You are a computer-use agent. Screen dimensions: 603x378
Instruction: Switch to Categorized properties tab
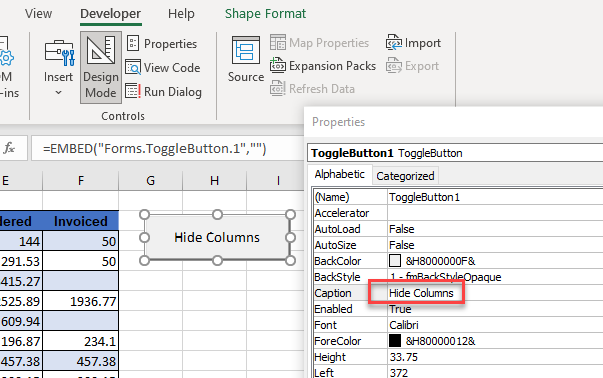[x=405, y=176]
